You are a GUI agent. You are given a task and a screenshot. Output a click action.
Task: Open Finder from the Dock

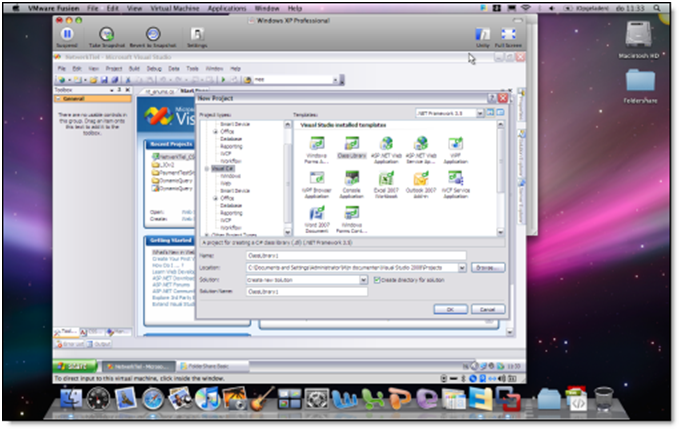pyautogui.click(x=71, y=399)
